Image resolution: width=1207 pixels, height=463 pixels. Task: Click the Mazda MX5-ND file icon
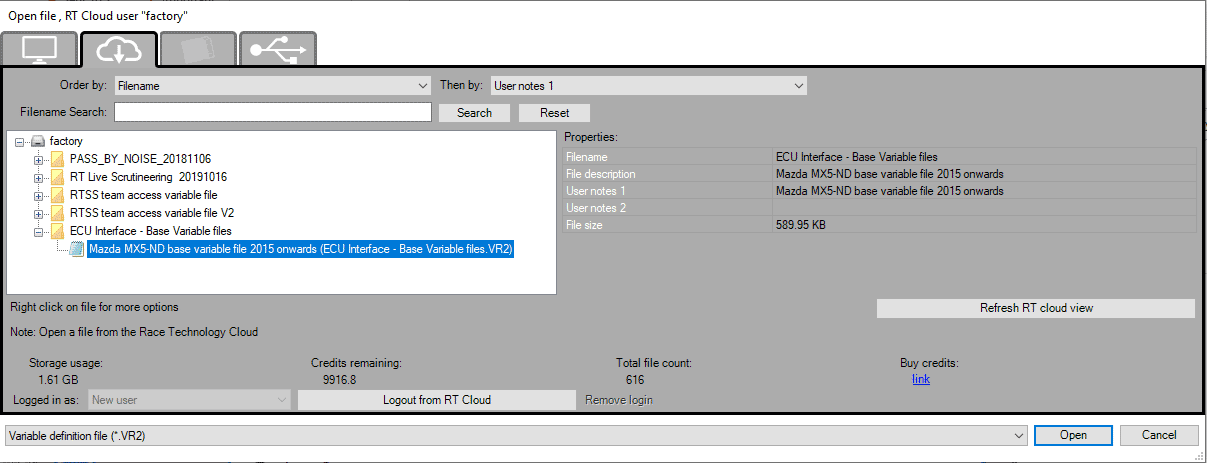coord(77,249)
